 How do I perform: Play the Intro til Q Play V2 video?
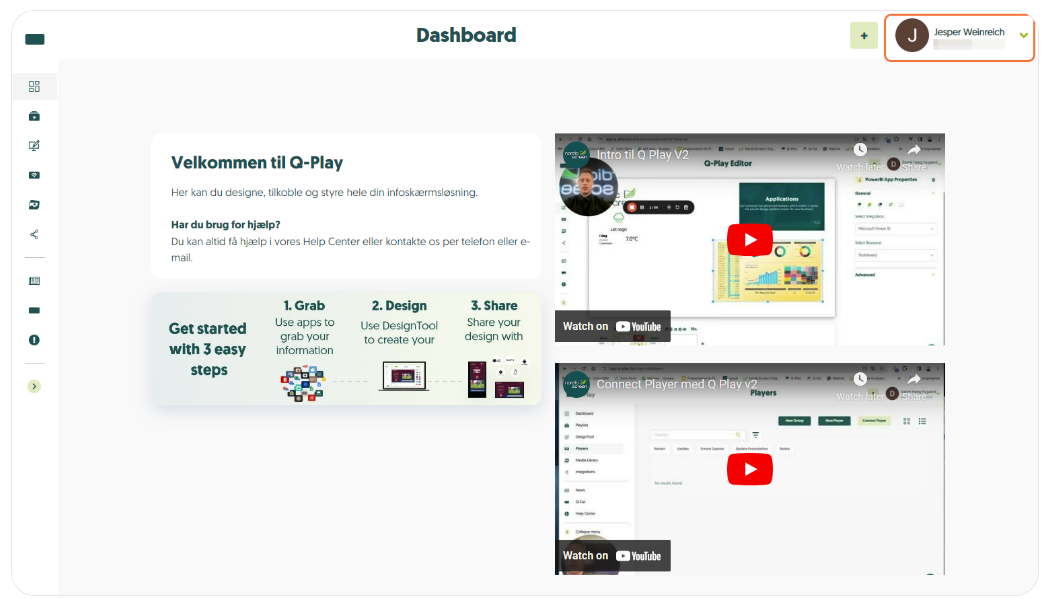coord(750,240)
